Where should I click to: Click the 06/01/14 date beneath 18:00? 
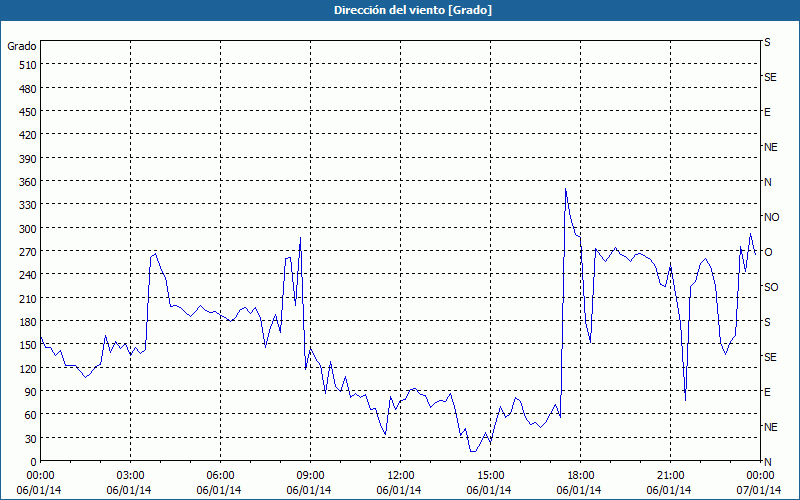click(x=579, y=490)
